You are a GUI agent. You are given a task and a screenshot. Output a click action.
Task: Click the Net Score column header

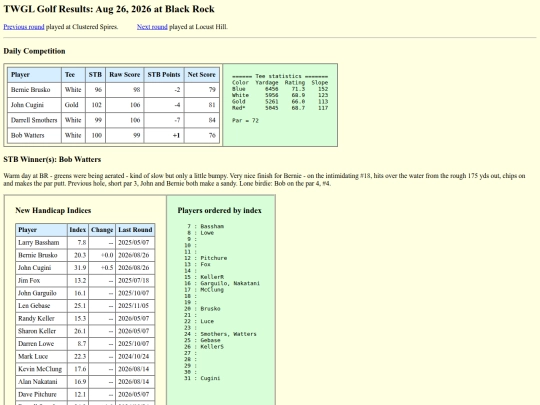click(201, 75)
